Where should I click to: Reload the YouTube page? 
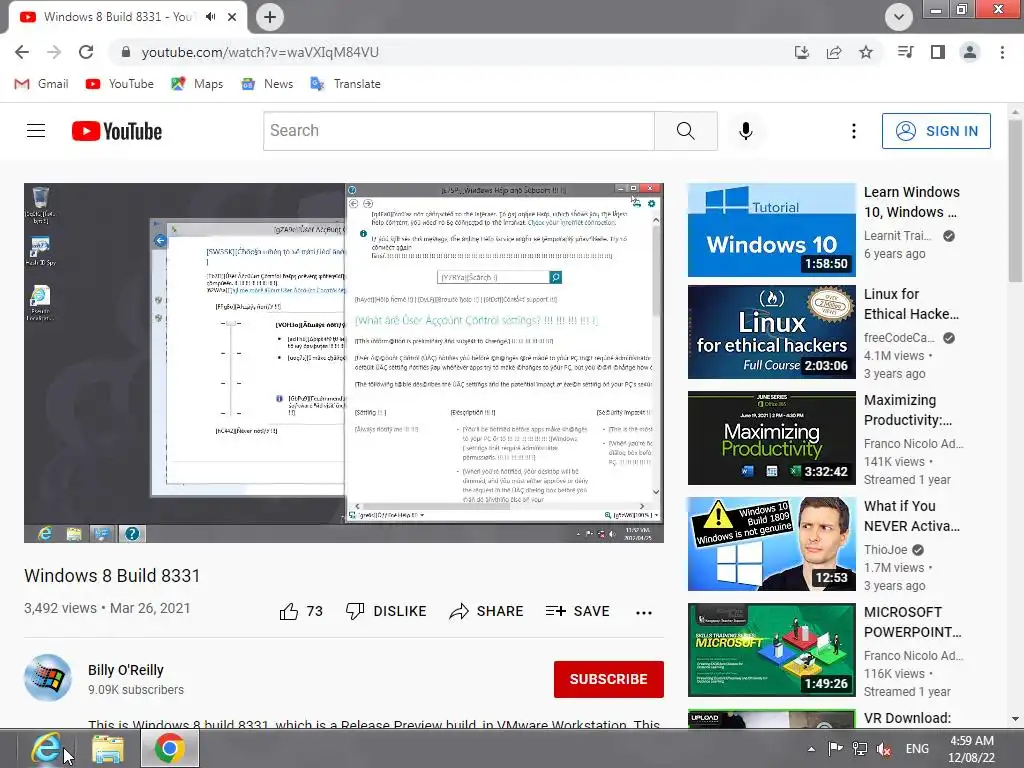point(86,52)
